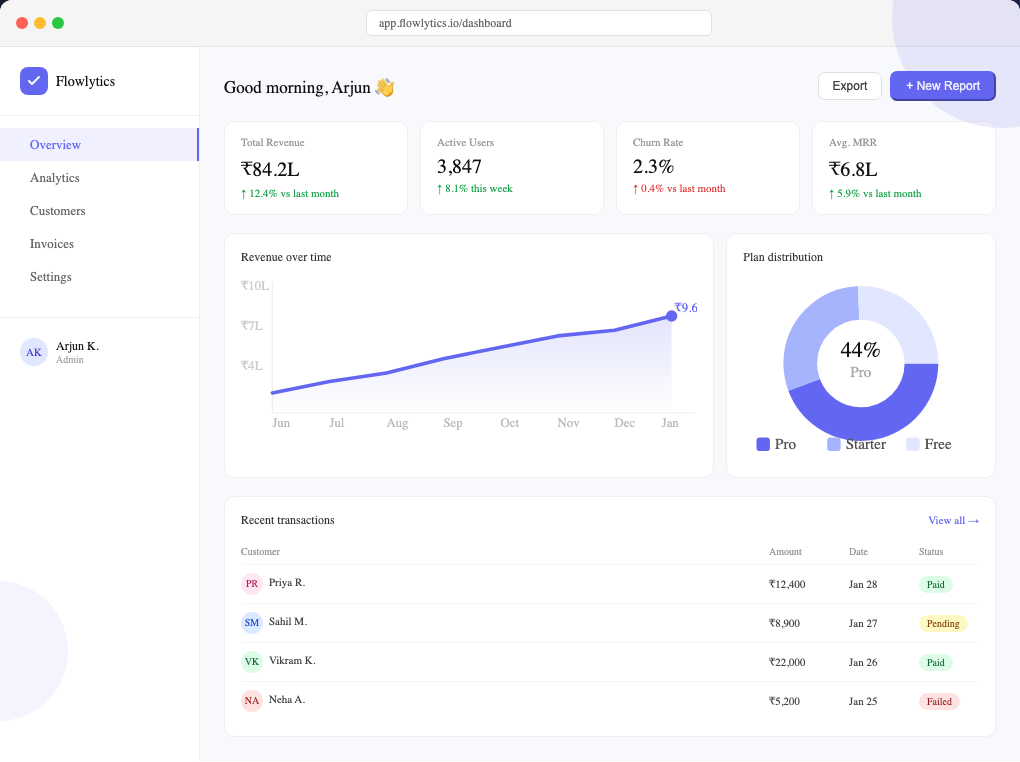Image resolution: width=1020 pixels, height=762 pixels.
Task: Open the Avg. MRR card
Action: tap(904, 168)
